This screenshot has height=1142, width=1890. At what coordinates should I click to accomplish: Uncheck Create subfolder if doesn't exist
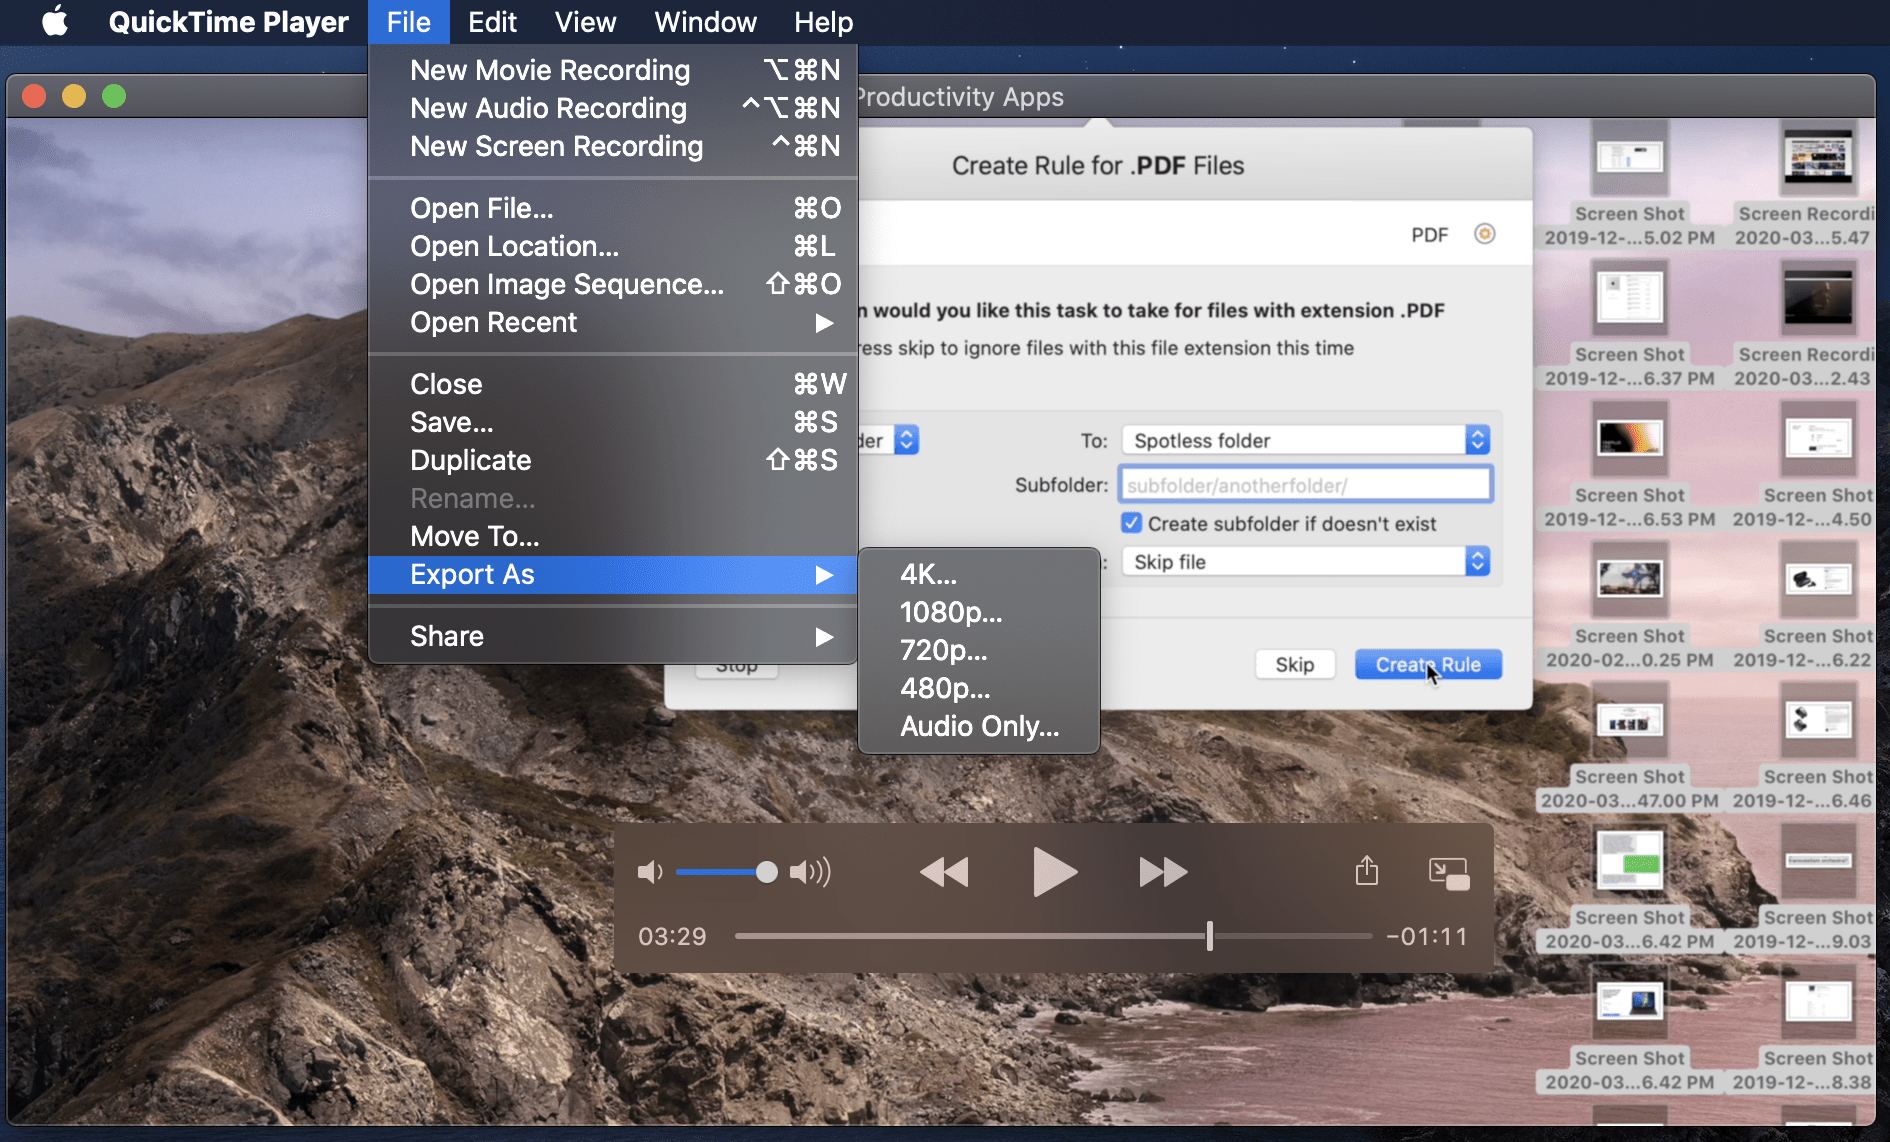point(1131,522)
